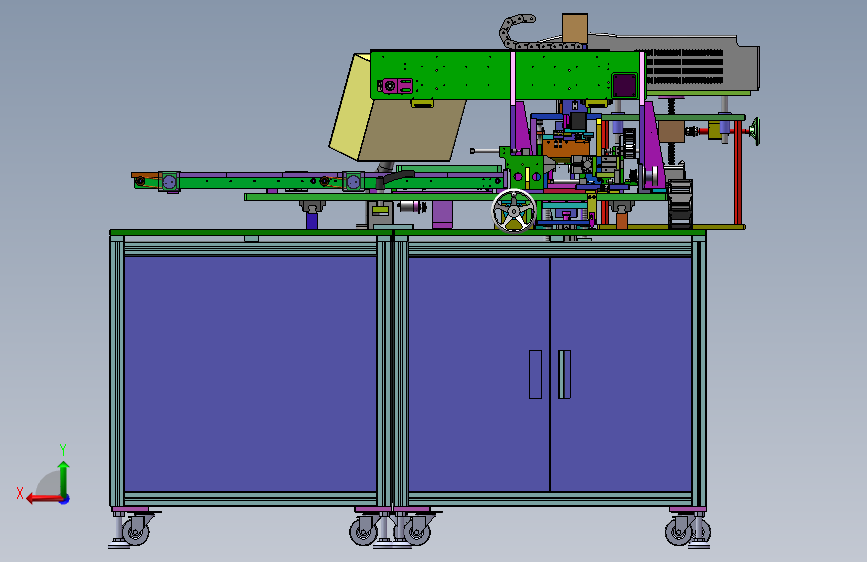
Task: Select the blue support post under the conveyor plate
Action: (312, 220)
